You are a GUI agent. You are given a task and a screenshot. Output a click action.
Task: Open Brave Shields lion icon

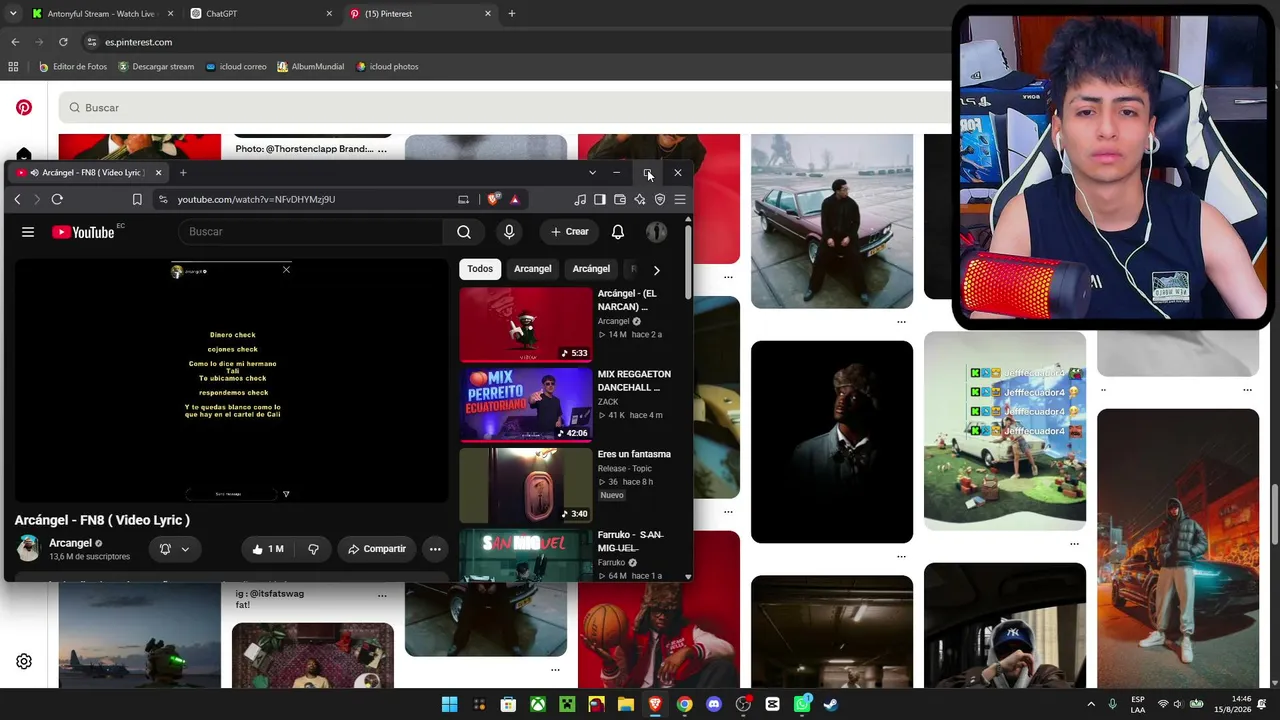(493, 199)
